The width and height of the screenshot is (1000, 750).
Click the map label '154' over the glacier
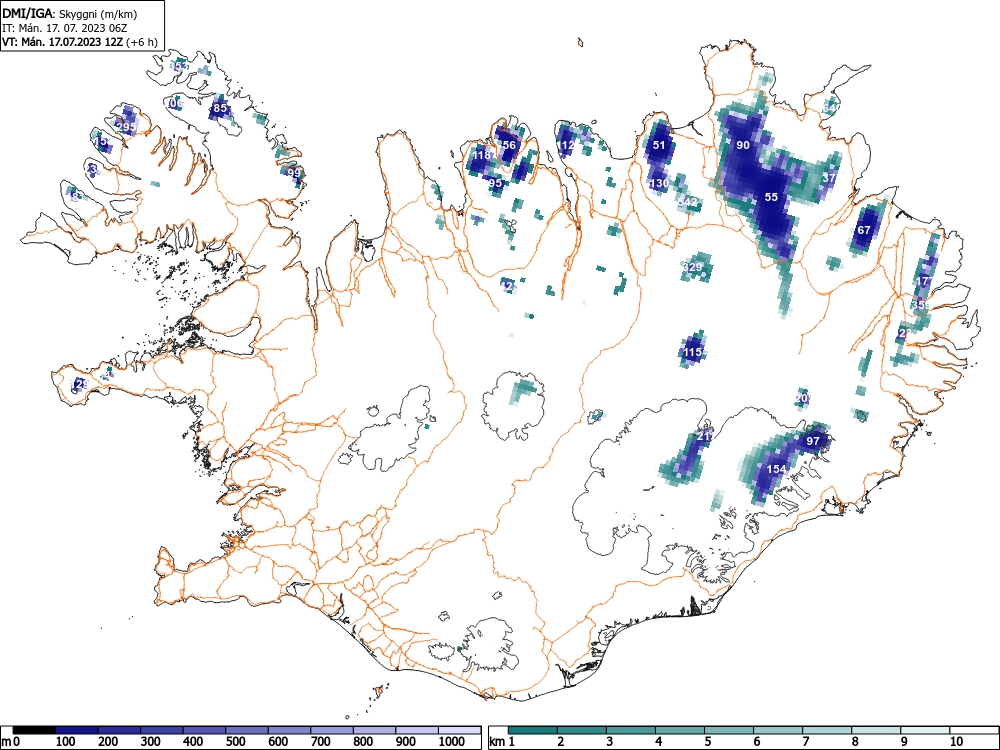[x=776, y=469]
